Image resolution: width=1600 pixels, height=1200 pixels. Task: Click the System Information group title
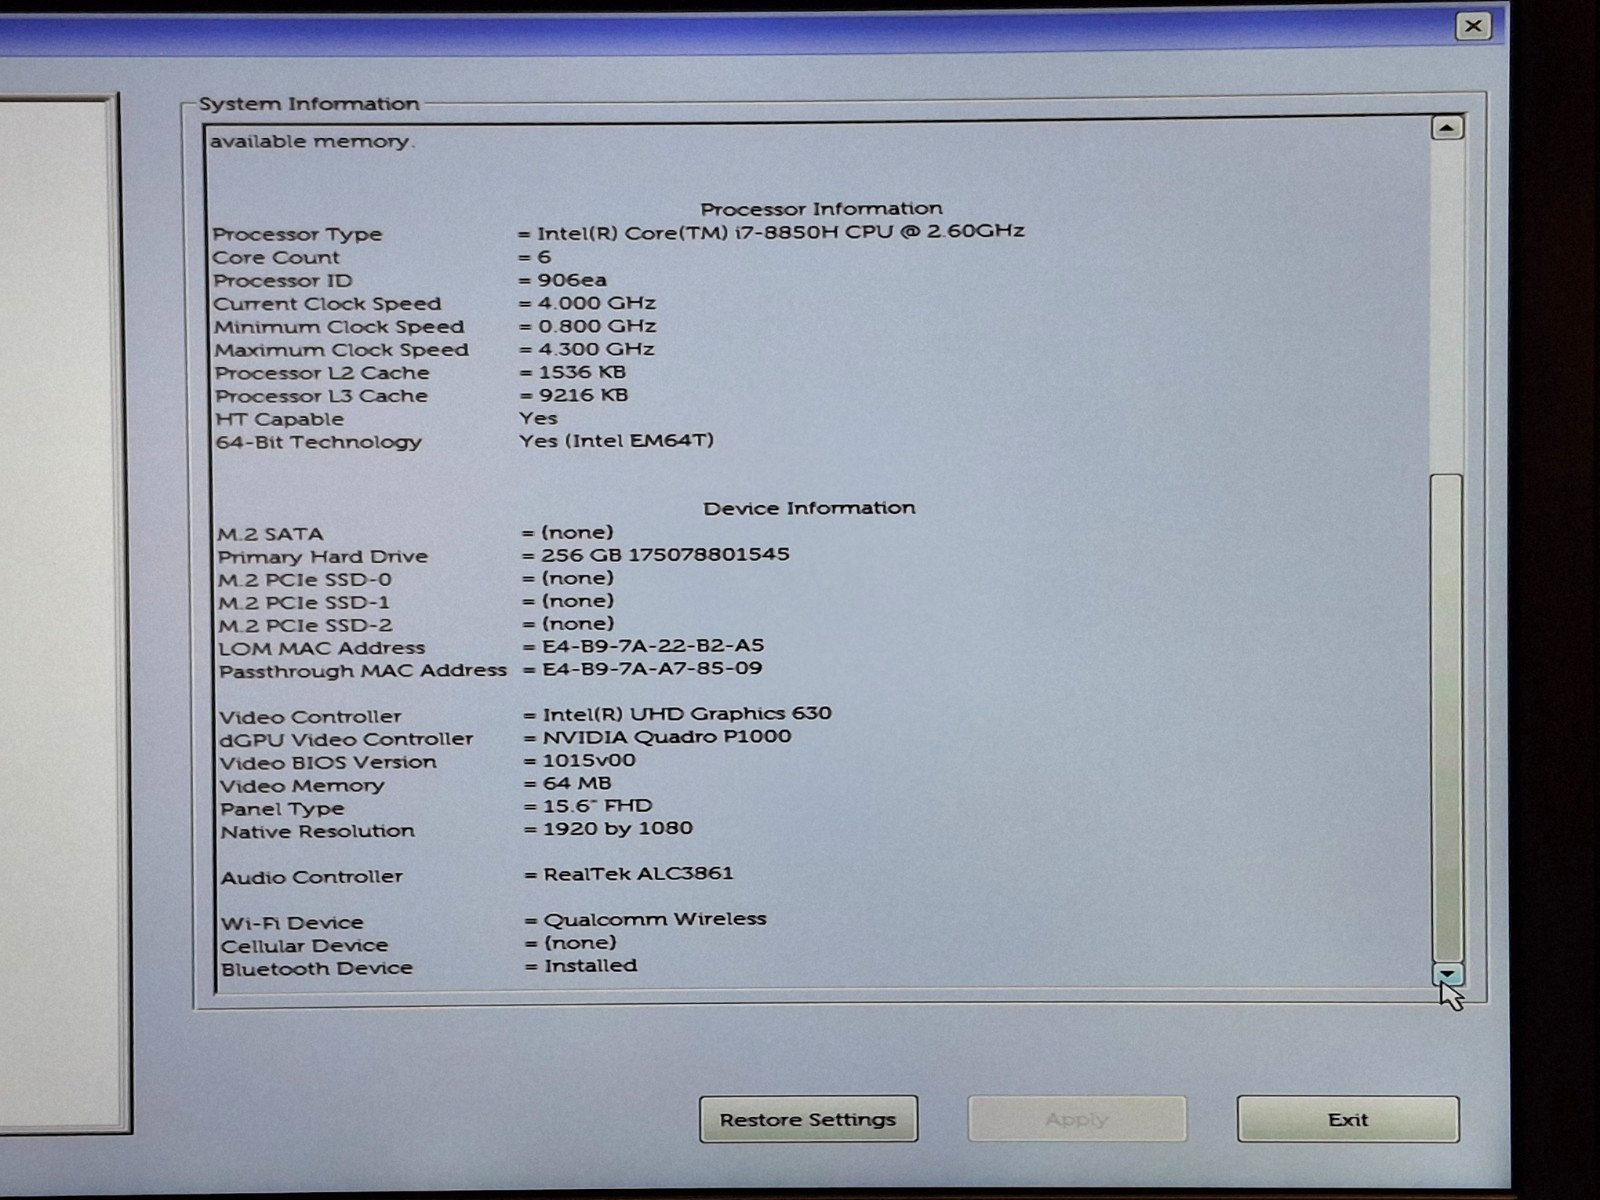coord(309,104)
